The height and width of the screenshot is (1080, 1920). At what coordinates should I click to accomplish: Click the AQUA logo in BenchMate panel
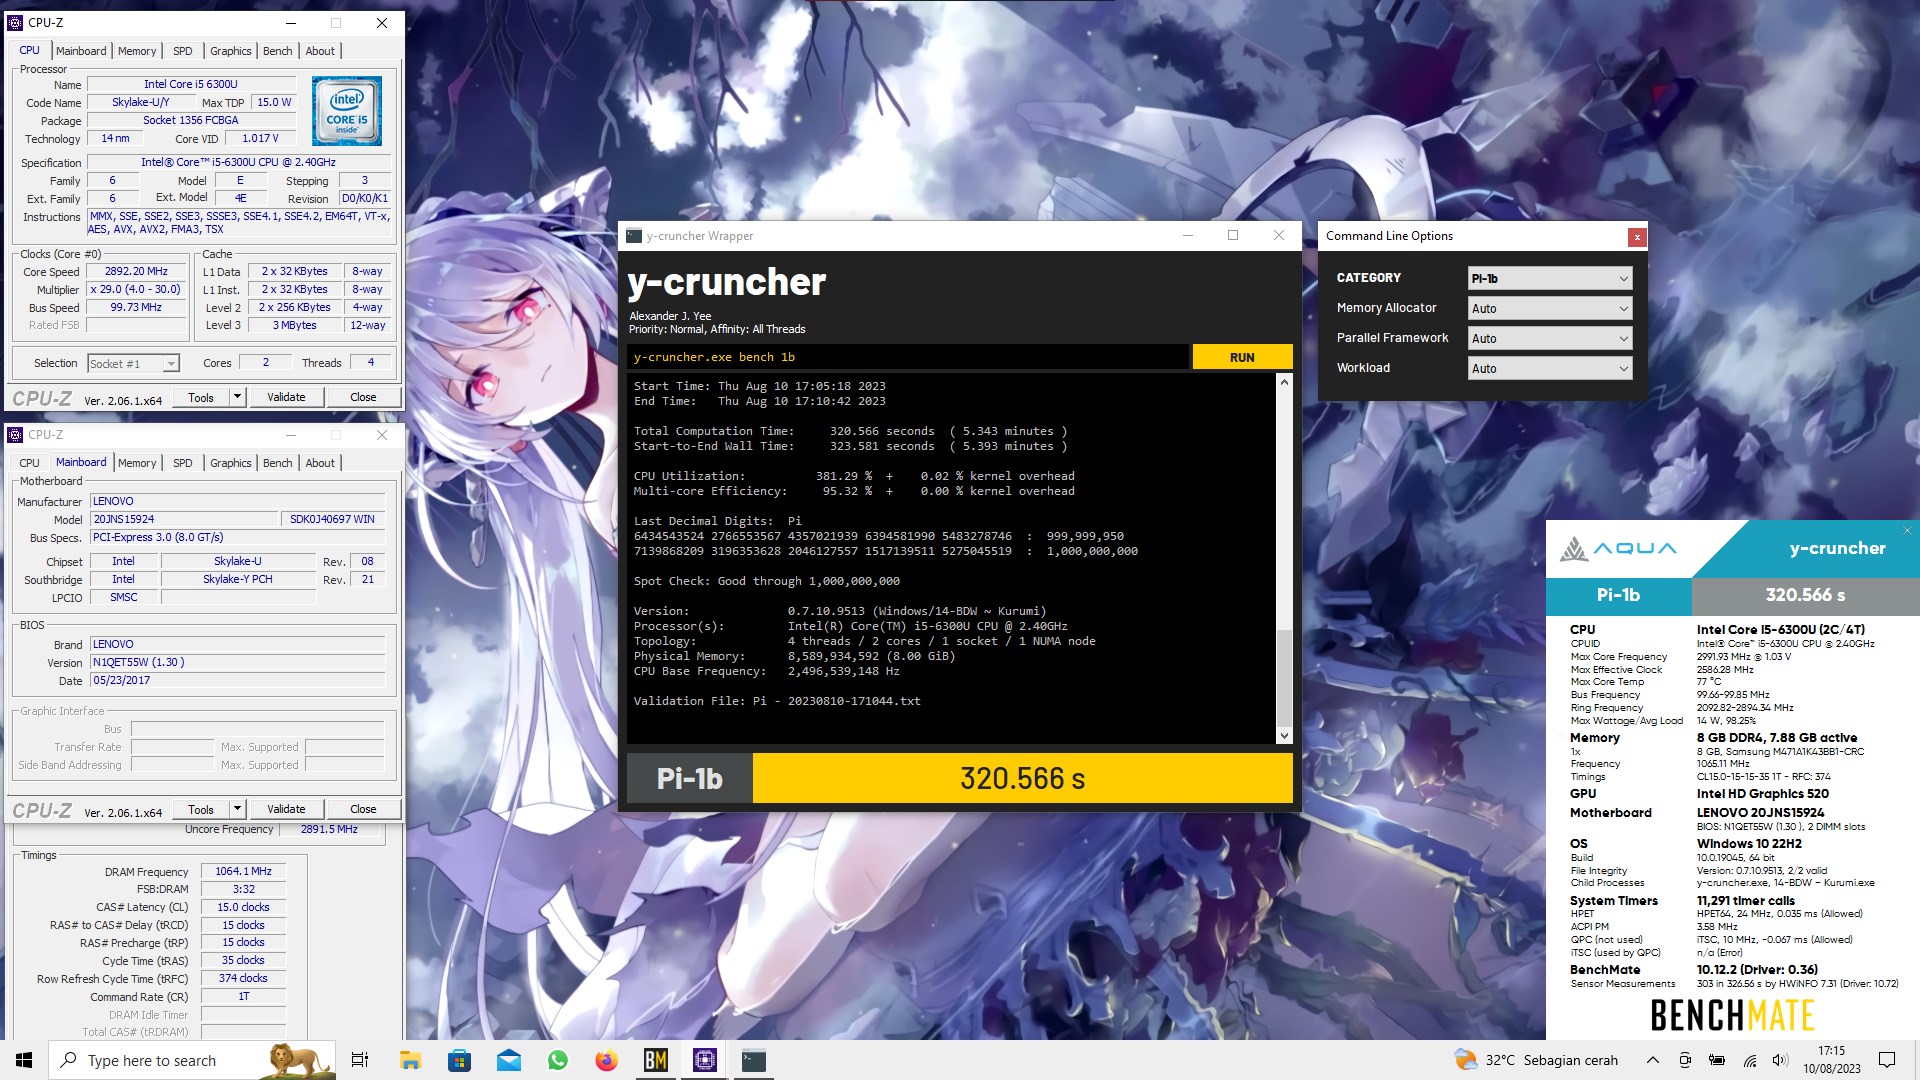pyautogui.click(x=1619, y=548)
